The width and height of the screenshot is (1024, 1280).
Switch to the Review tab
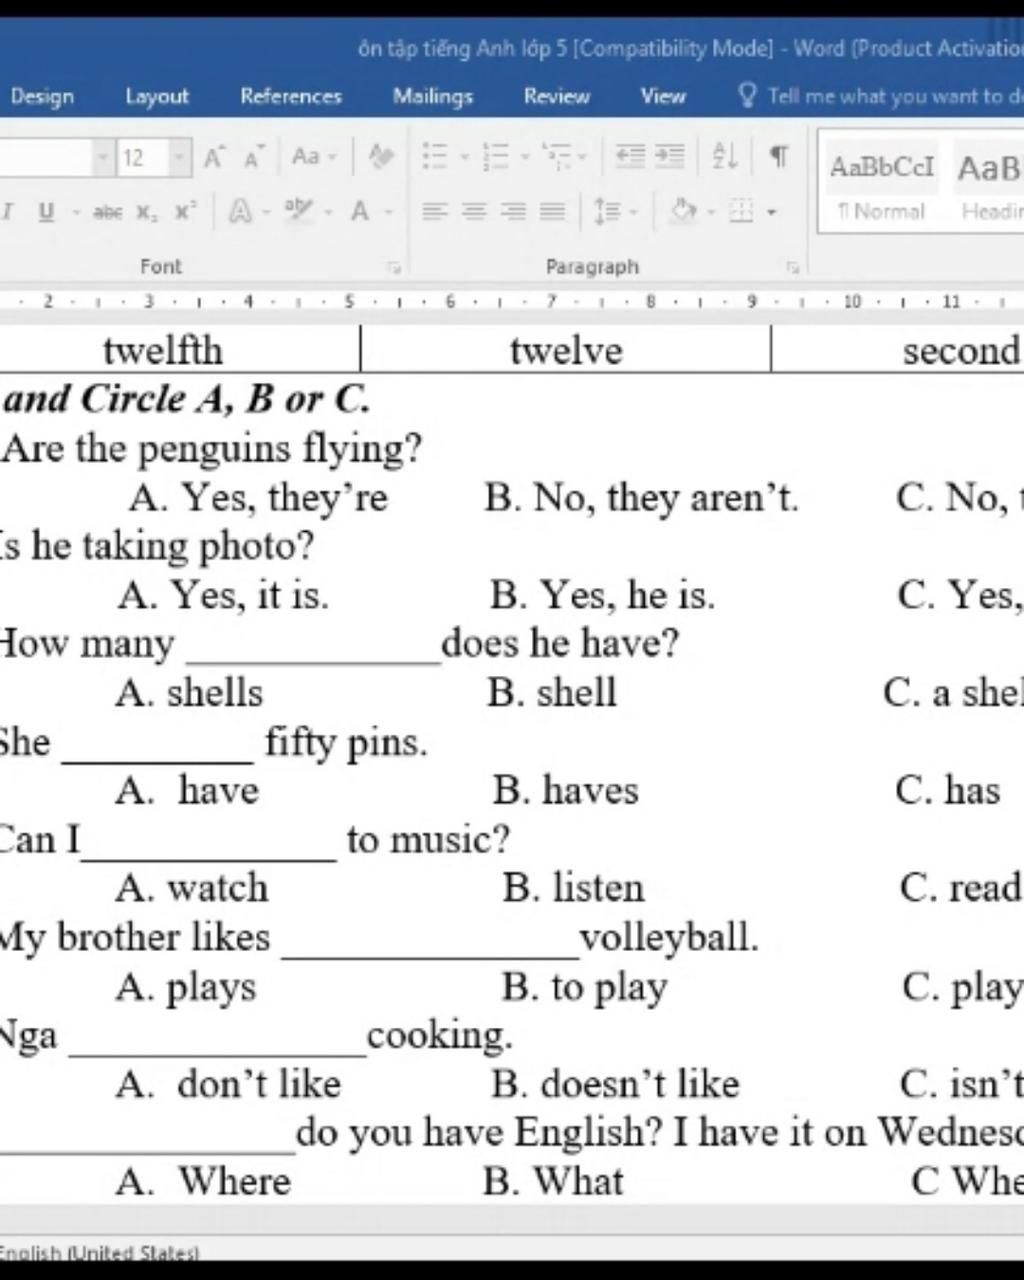tap(557, 96)
